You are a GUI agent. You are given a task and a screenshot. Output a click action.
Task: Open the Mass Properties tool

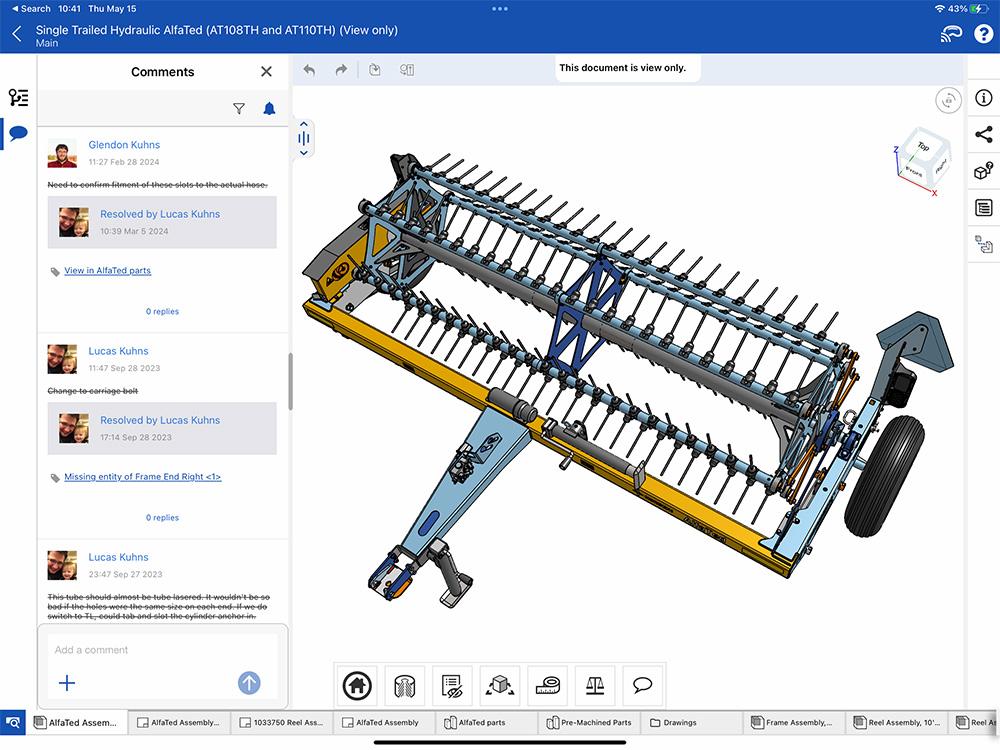click(x=595, y=686)
